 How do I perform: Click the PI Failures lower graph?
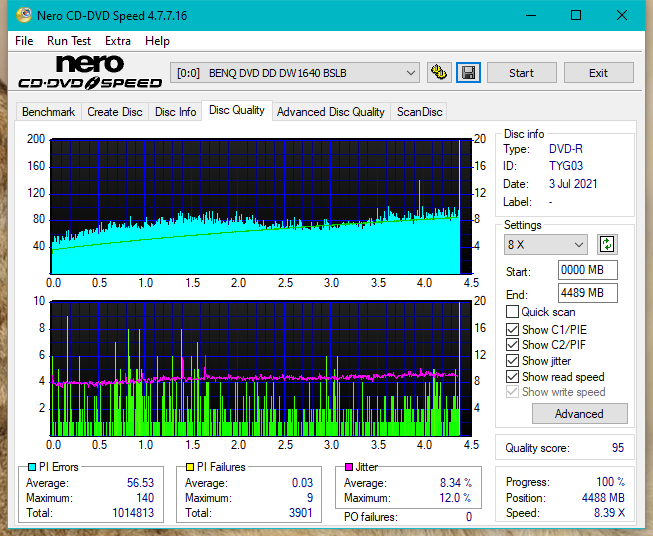click(x=261, y=369)
